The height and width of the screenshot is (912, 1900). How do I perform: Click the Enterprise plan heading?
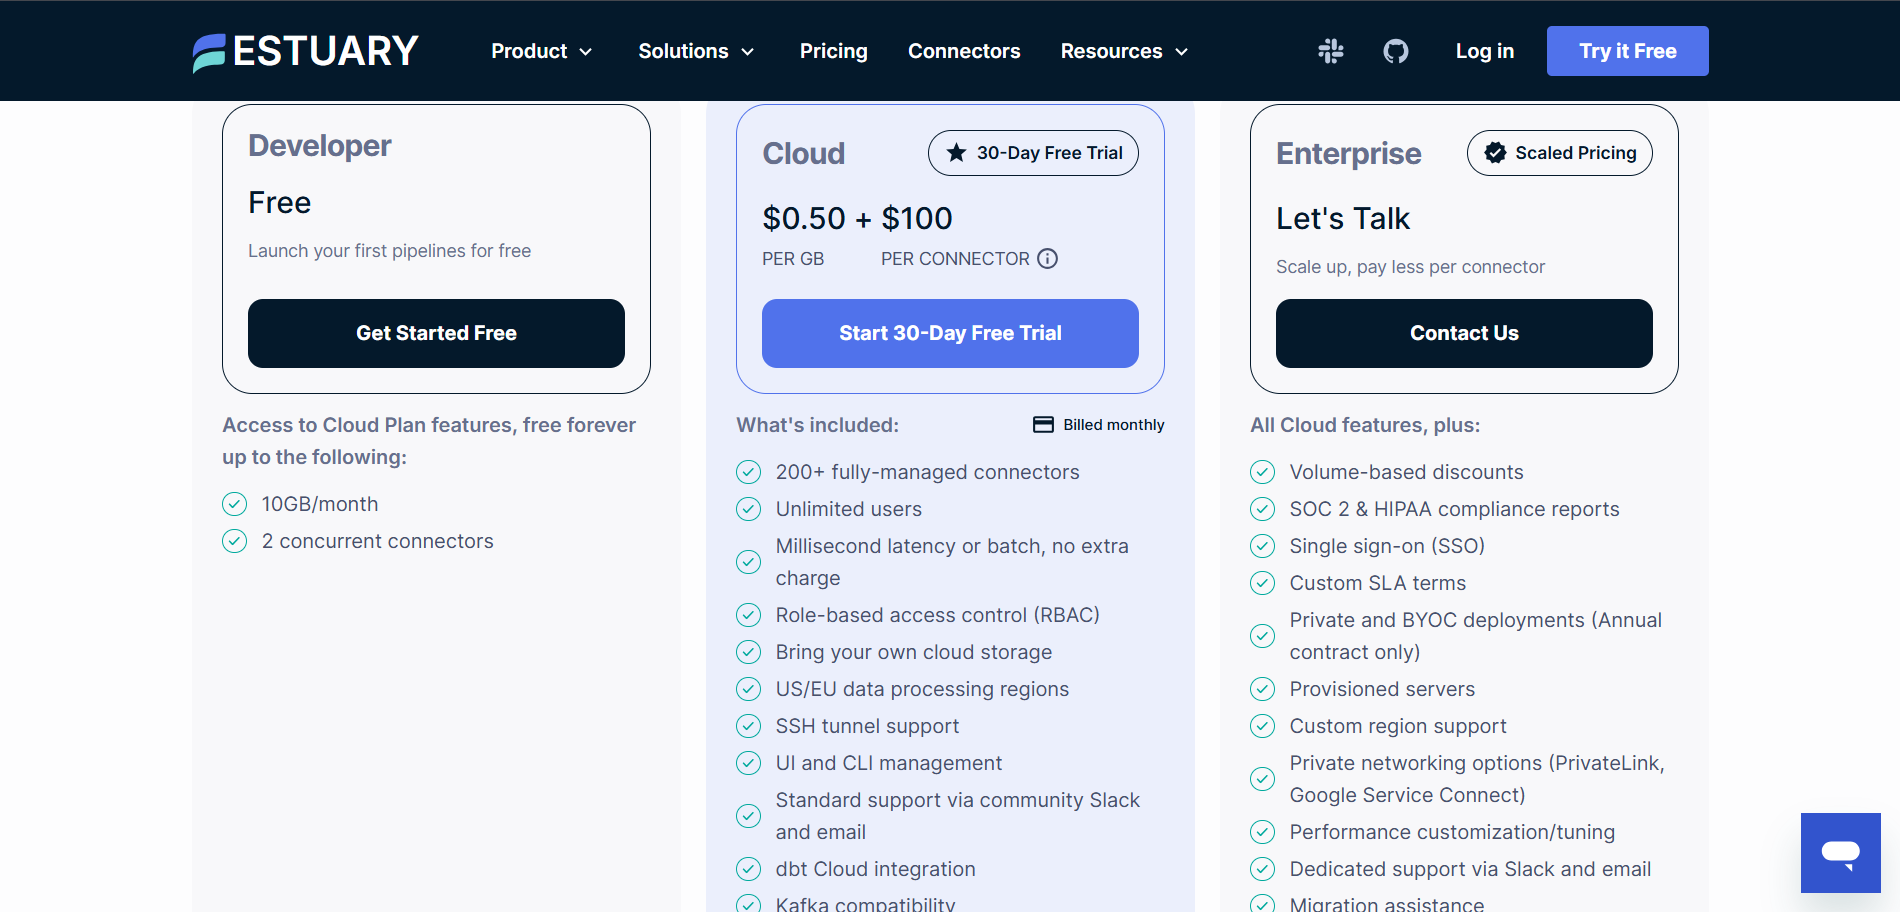(x=1349, y=154)
